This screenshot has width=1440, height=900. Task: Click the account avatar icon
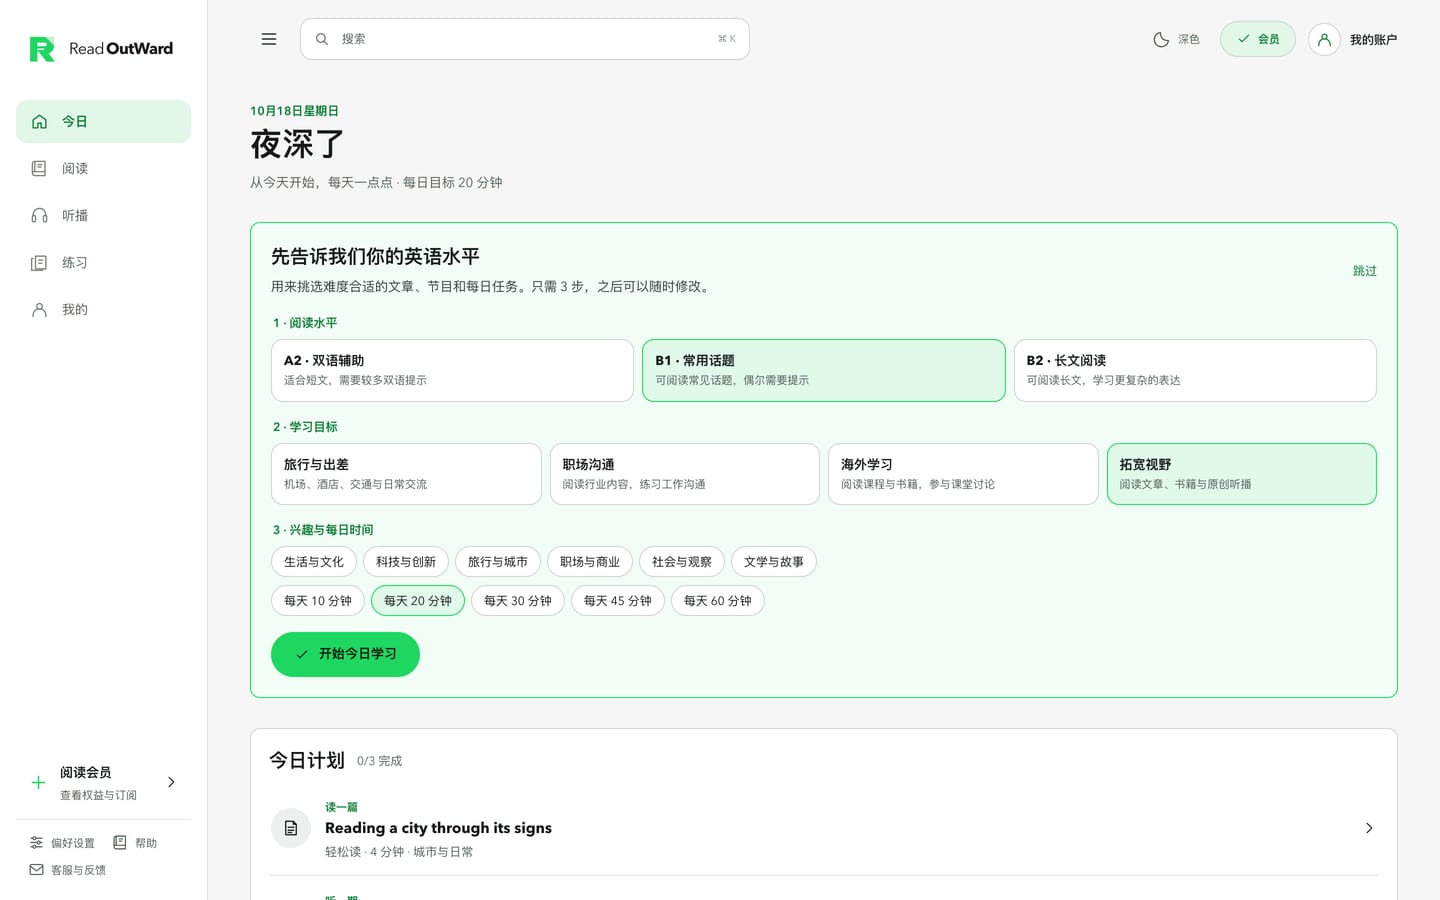[1324, 39]
